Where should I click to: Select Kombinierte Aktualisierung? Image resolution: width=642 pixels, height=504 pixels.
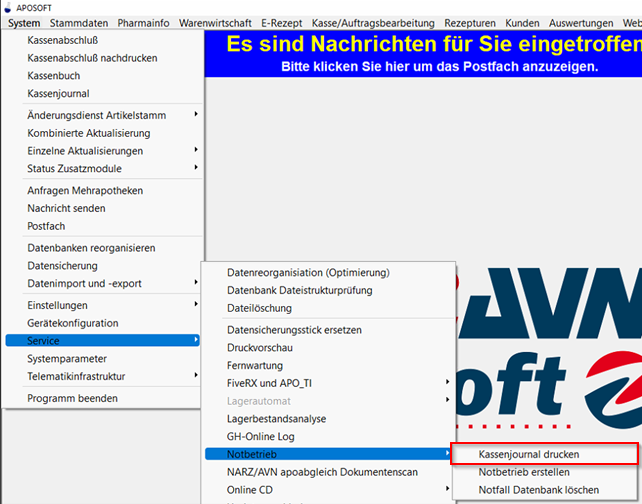102,133
